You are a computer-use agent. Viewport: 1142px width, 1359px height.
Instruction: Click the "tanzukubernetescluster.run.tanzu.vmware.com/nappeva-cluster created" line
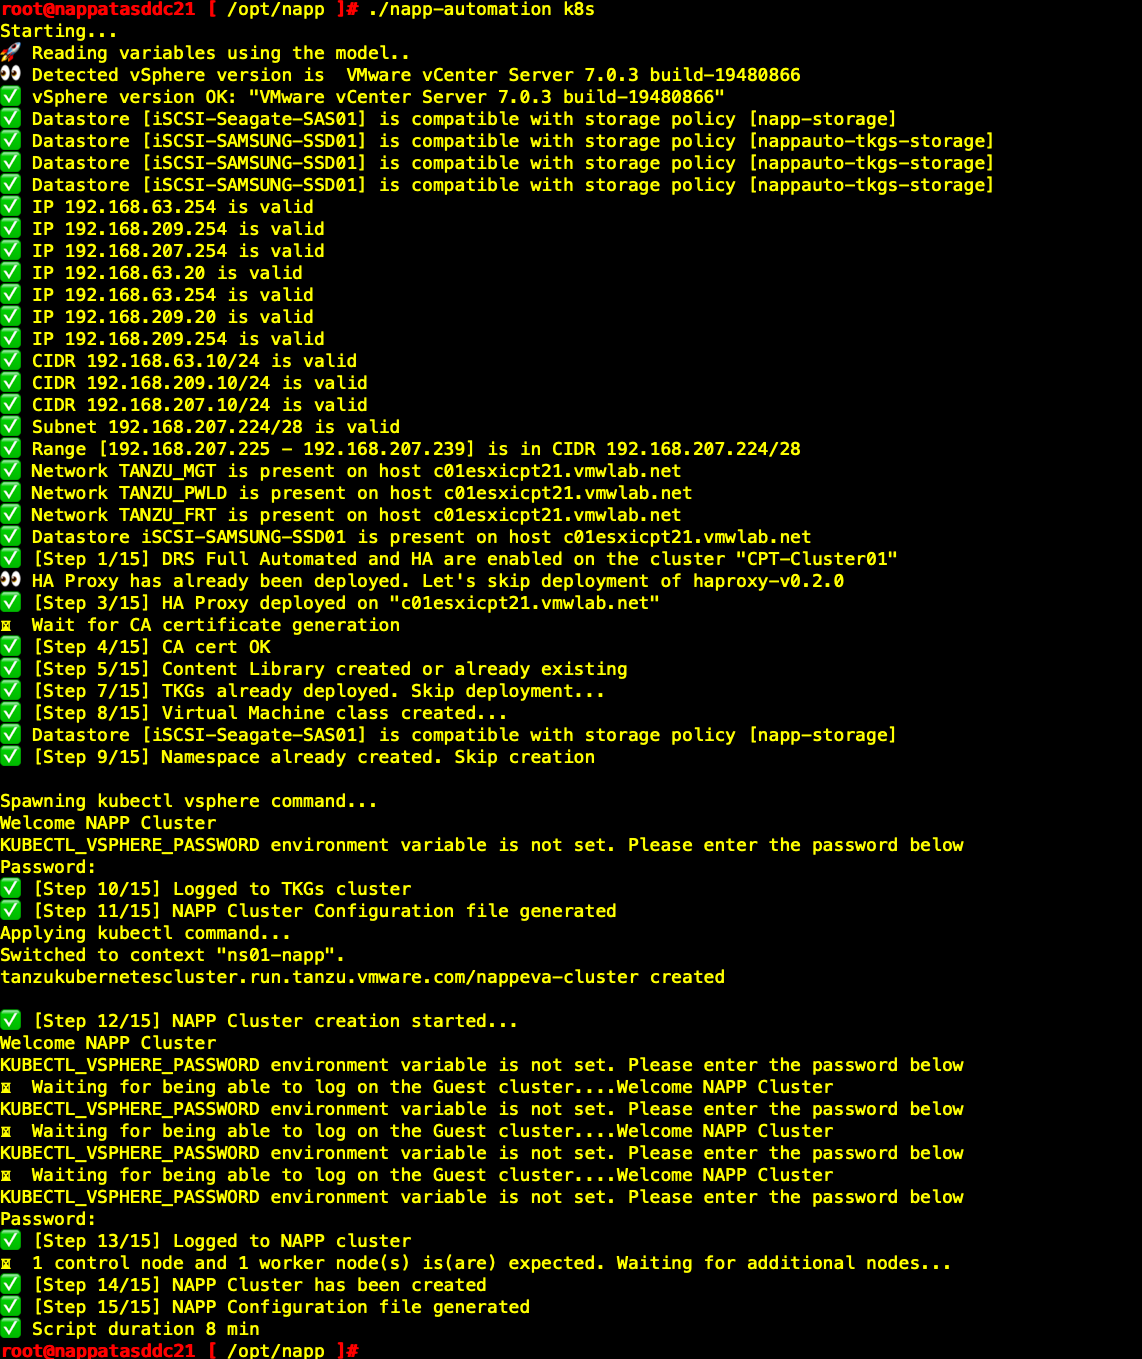363,977
